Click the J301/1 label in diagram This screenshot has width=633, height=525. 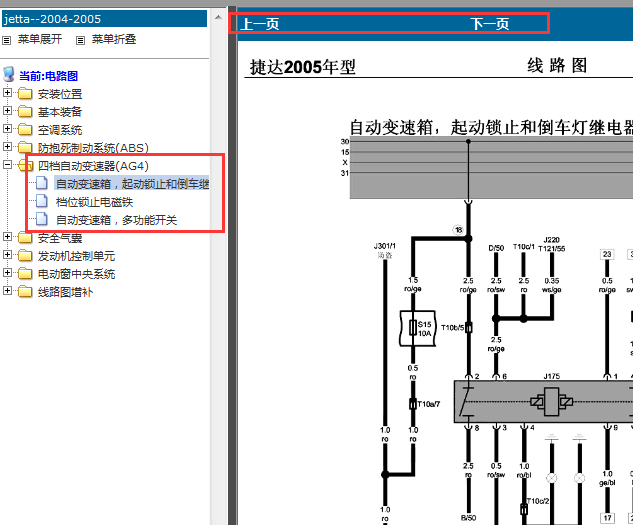coord(385,246)
